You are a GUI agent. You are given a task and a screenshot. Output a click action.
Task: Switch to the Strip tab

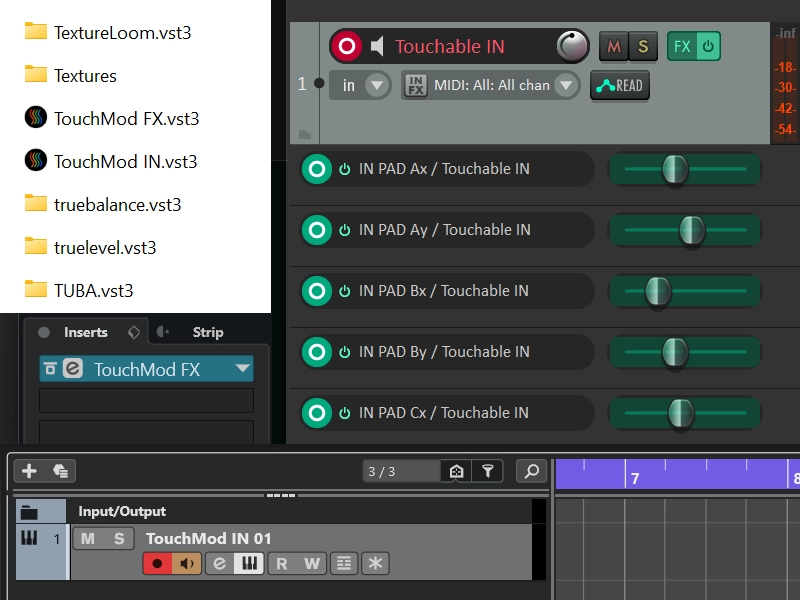(208, 332)
